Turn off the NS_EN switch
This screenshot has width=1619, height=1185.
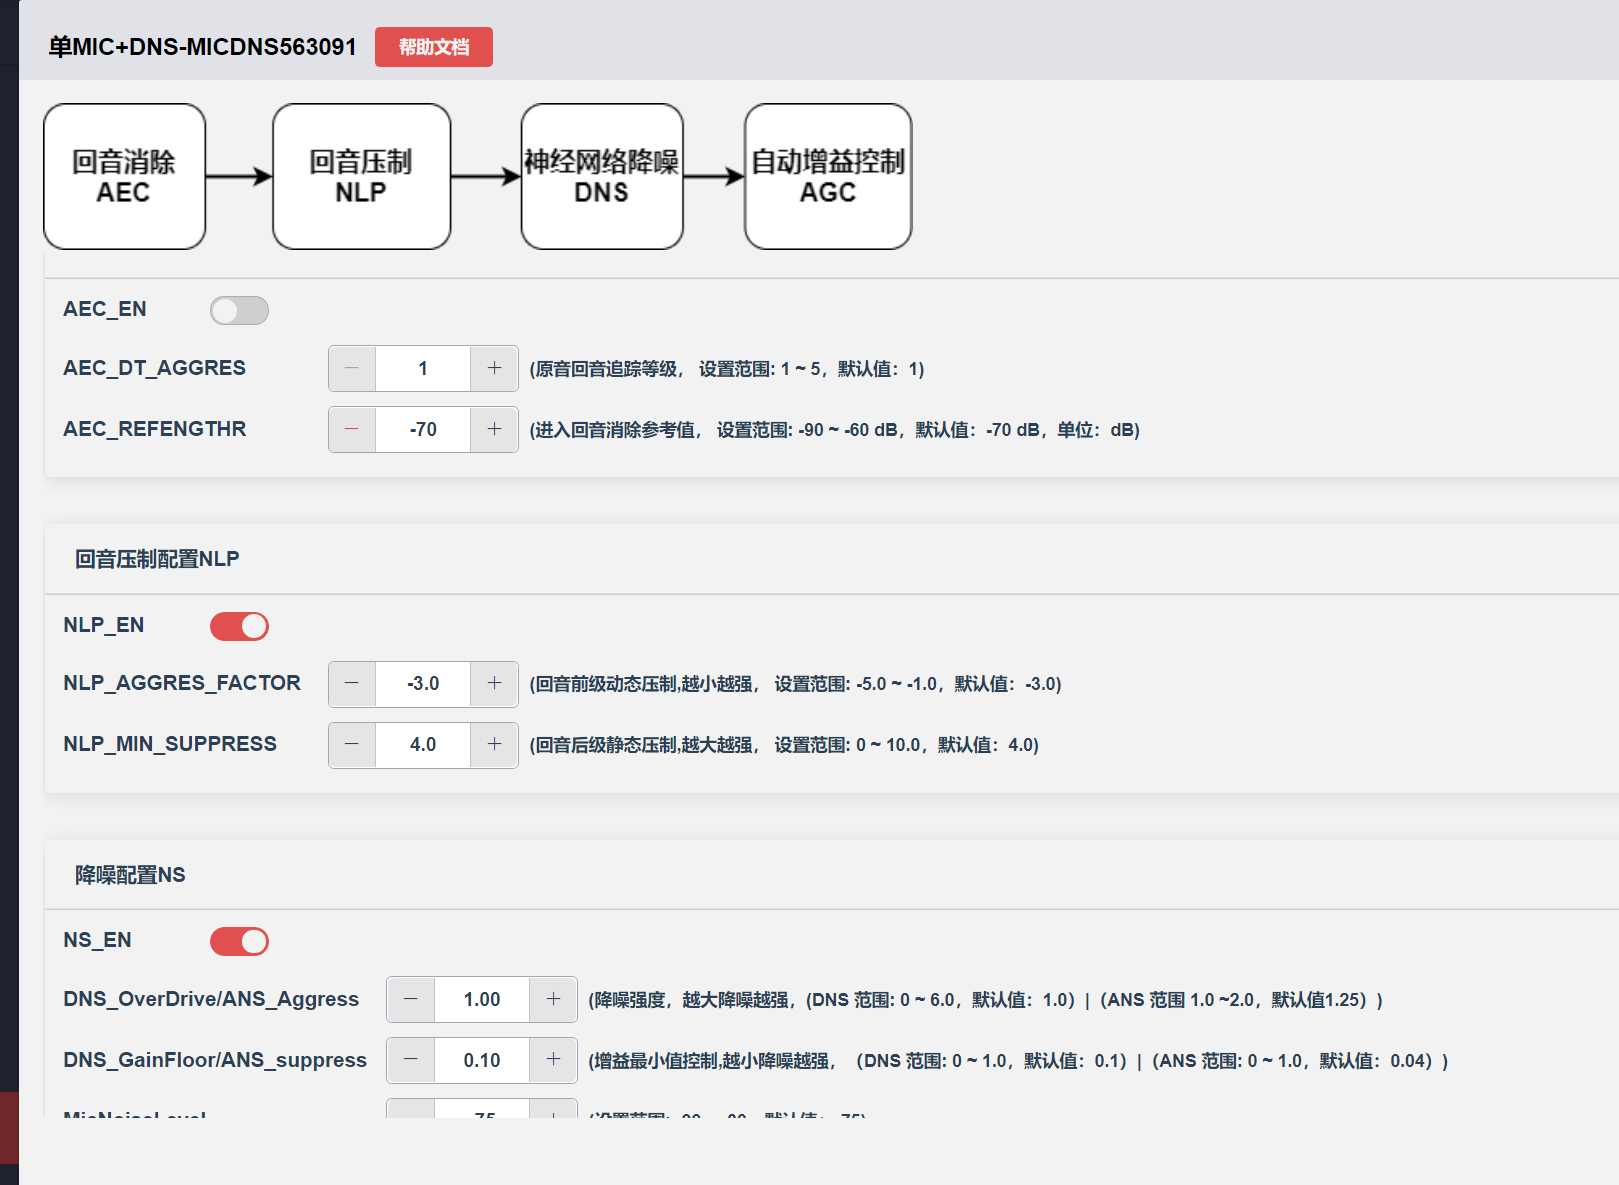click(x=239, y=942)
